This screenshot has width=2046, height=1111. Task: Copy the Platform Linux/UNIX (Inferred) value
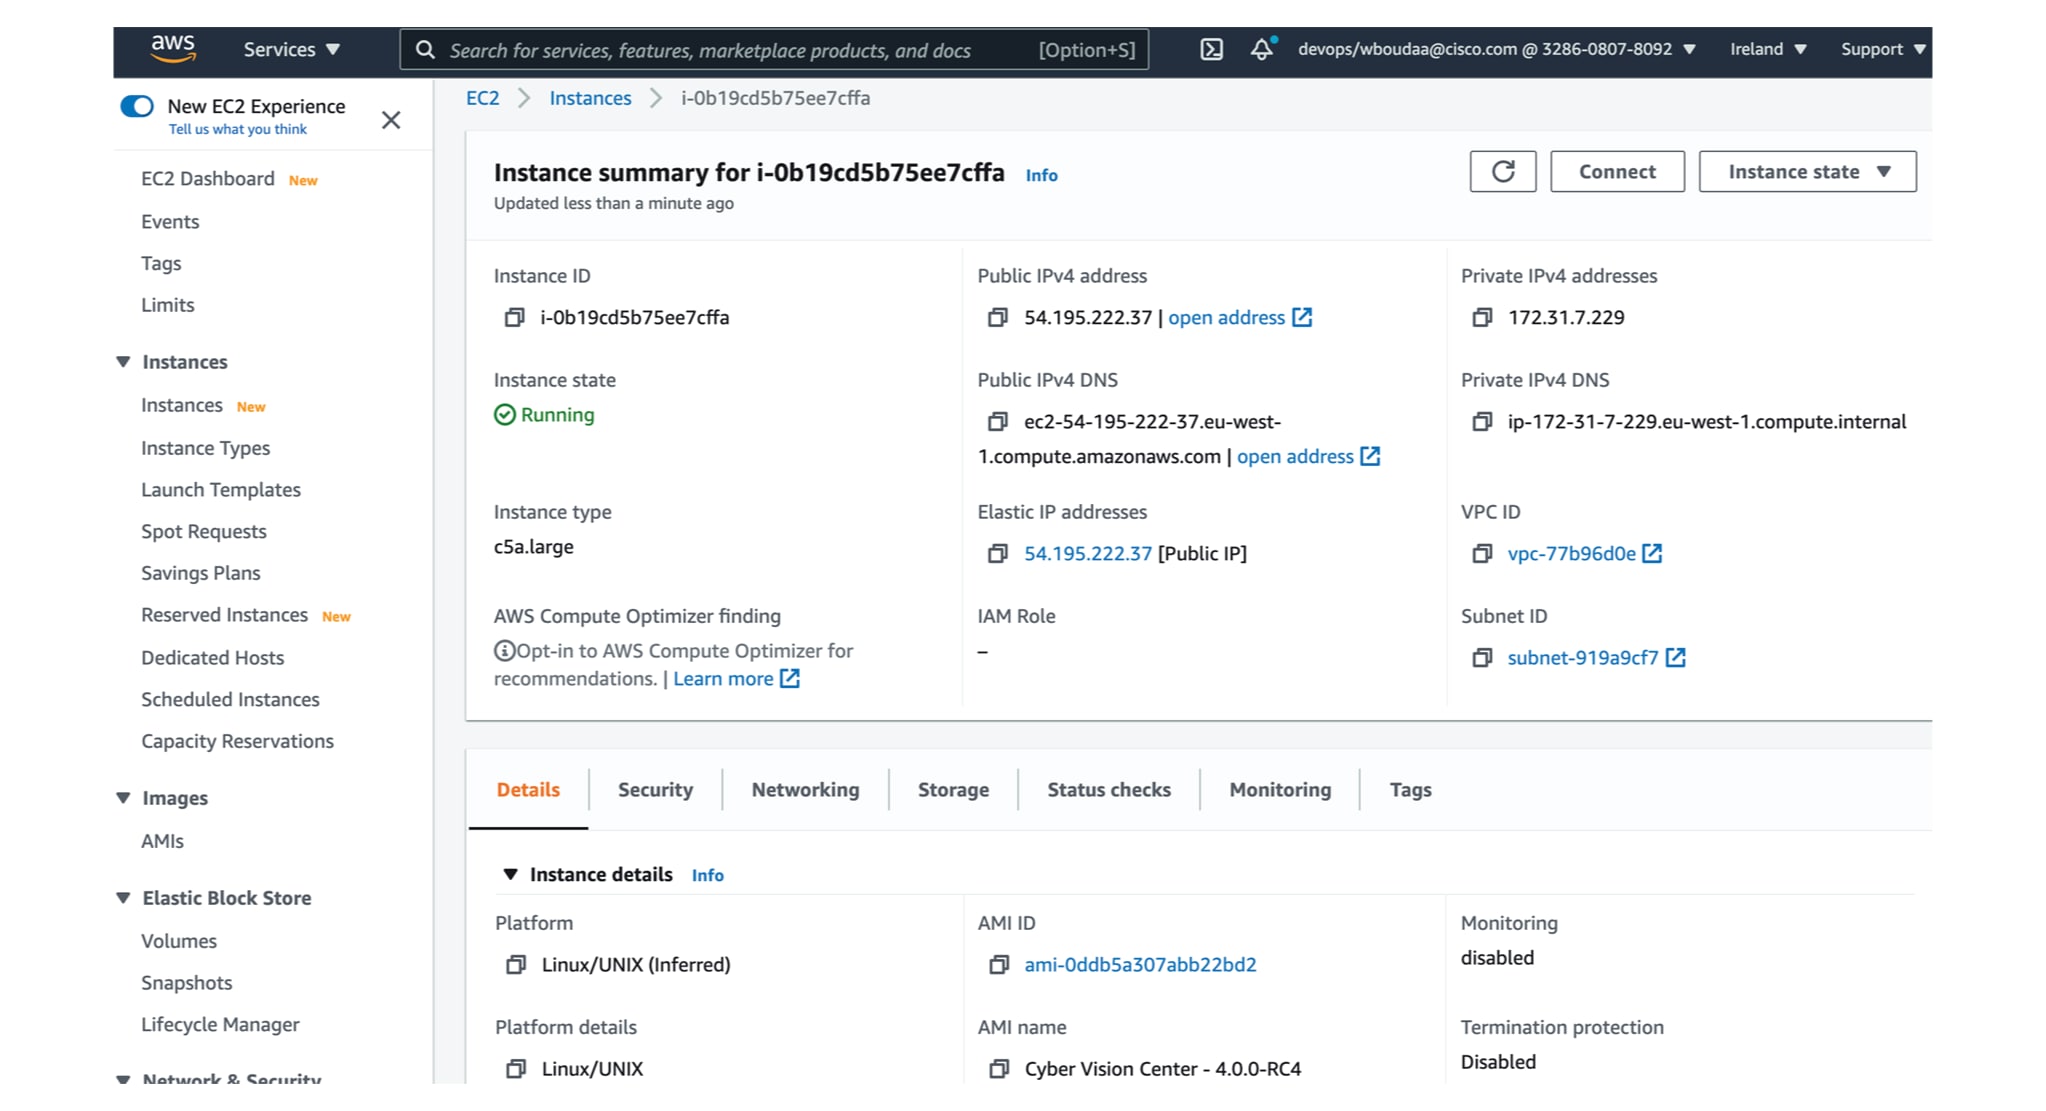click(515, 964)
